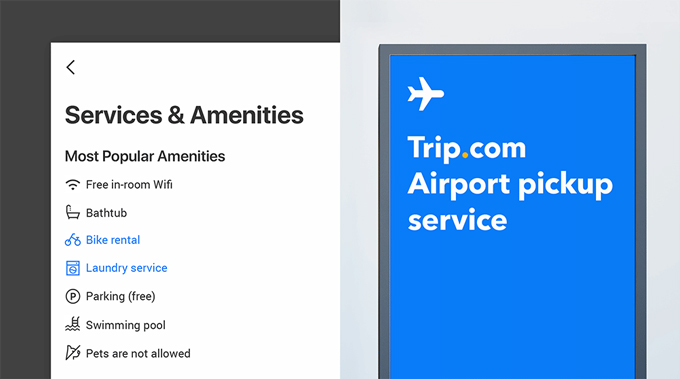Go back using the left chevron arrow

click(71, 67)
